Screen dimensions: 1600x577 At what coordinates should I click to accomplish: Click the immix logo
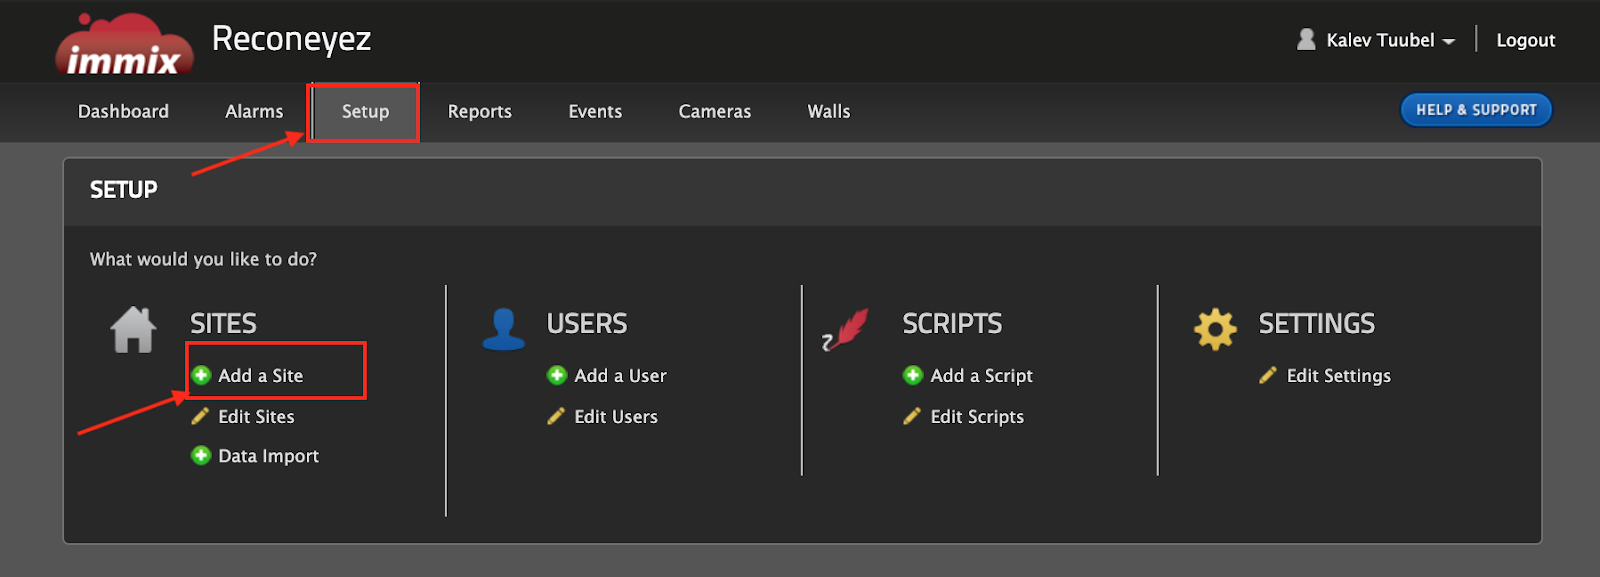pos(124,45)
